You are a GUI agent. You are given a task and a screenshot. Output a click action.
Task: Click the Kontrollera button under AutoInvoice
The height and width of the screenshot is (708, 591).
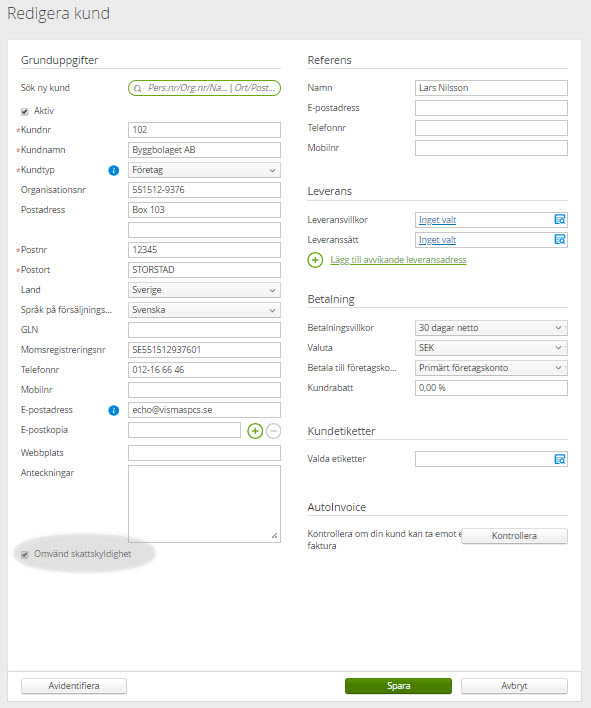(514, 536)
